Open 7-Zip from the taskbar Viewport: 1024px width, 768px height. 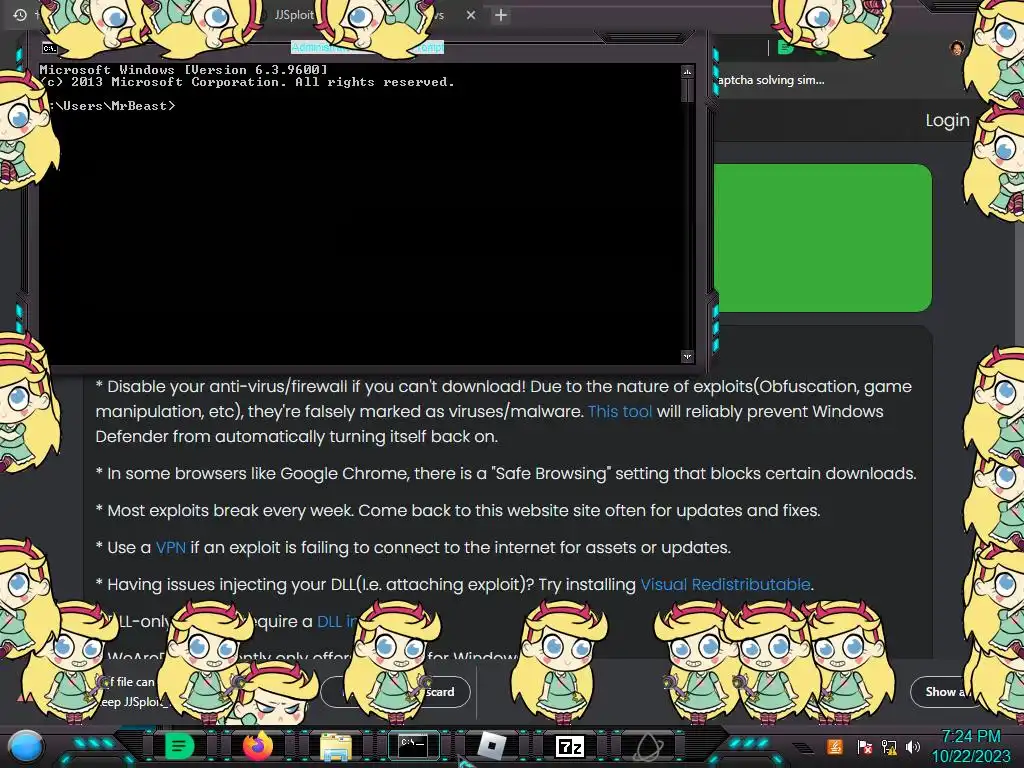pos(569,746)
